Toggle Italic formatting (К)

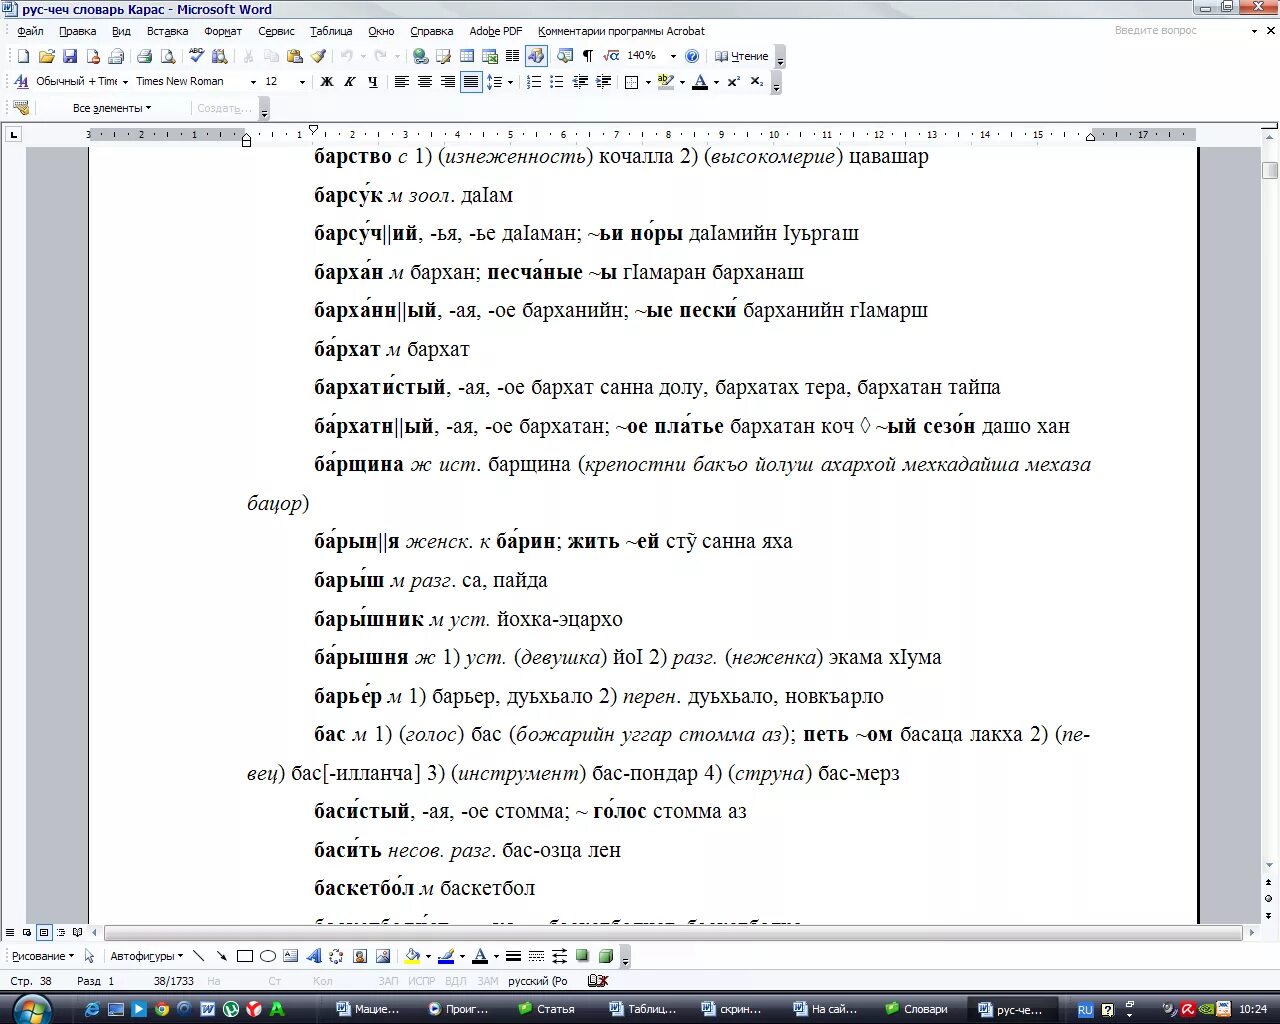(349, 82)
